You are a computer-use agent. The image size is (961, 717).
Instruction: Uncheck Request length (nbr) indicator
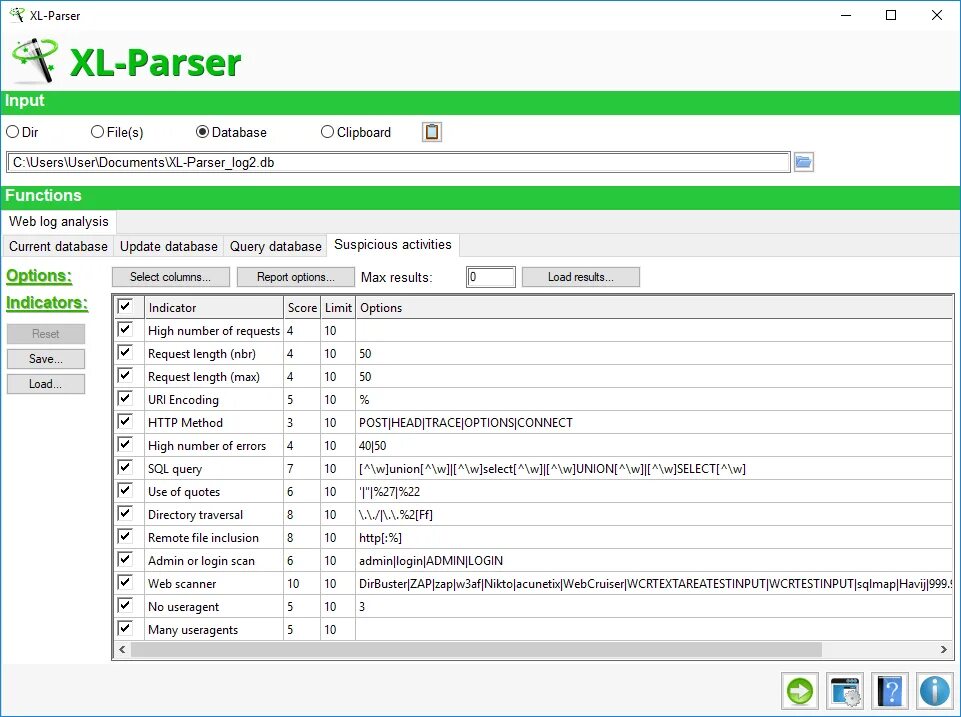(x=125, y=352)
